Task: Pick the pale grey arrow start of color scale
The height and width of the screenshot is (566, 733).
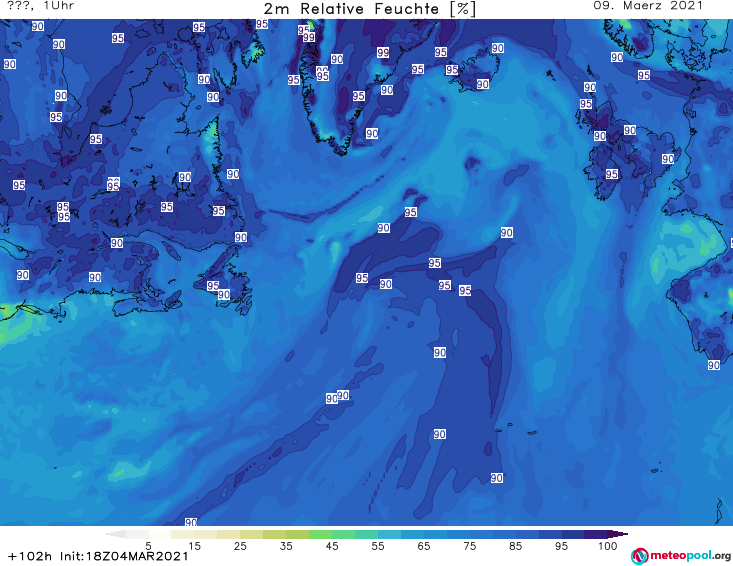Action: click(x=116, y=534)
